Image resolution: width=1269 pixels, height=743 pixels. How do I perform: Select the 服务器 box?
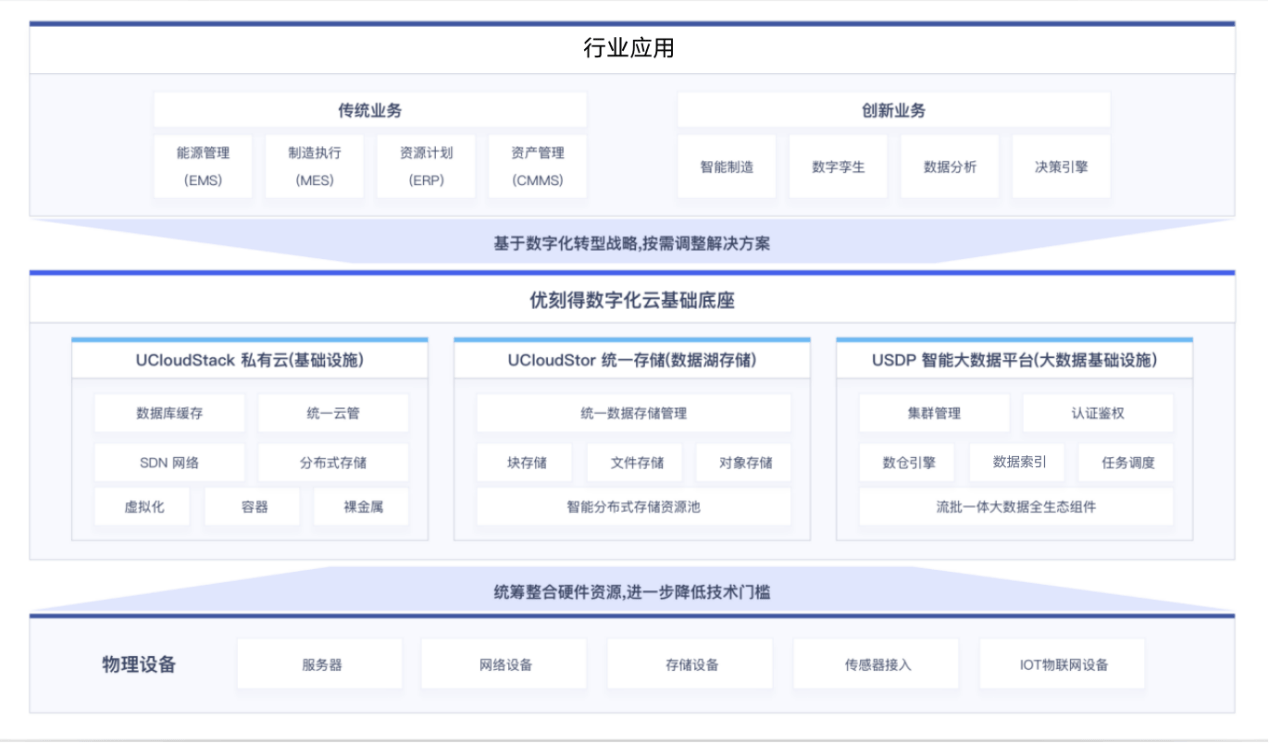[x=320, y=664]
